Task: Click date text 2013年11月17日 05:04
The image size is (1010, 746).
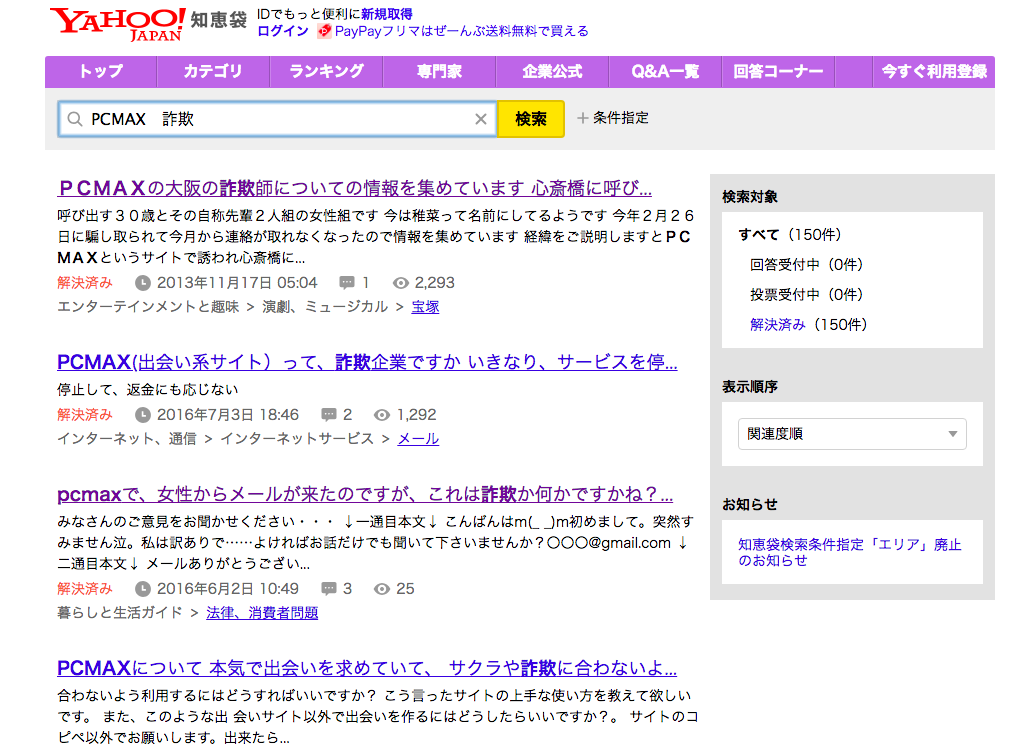Action: [237, 283]
